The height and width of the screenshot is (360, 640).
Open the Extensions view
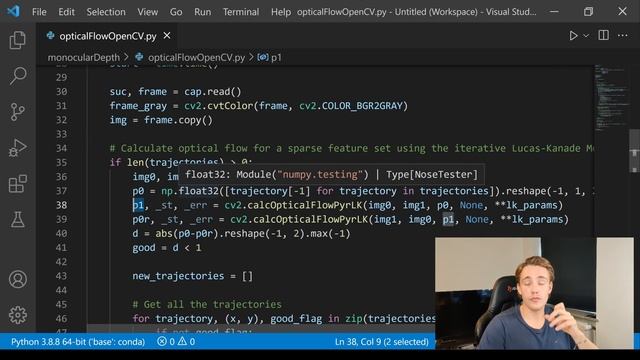(x=18, y=184)
